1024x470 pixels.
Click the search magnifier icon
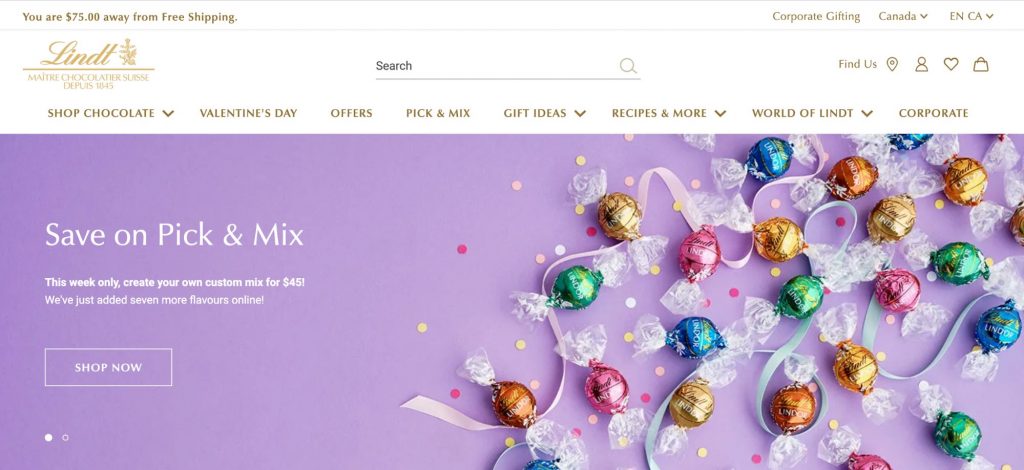[x=628, y=65]
